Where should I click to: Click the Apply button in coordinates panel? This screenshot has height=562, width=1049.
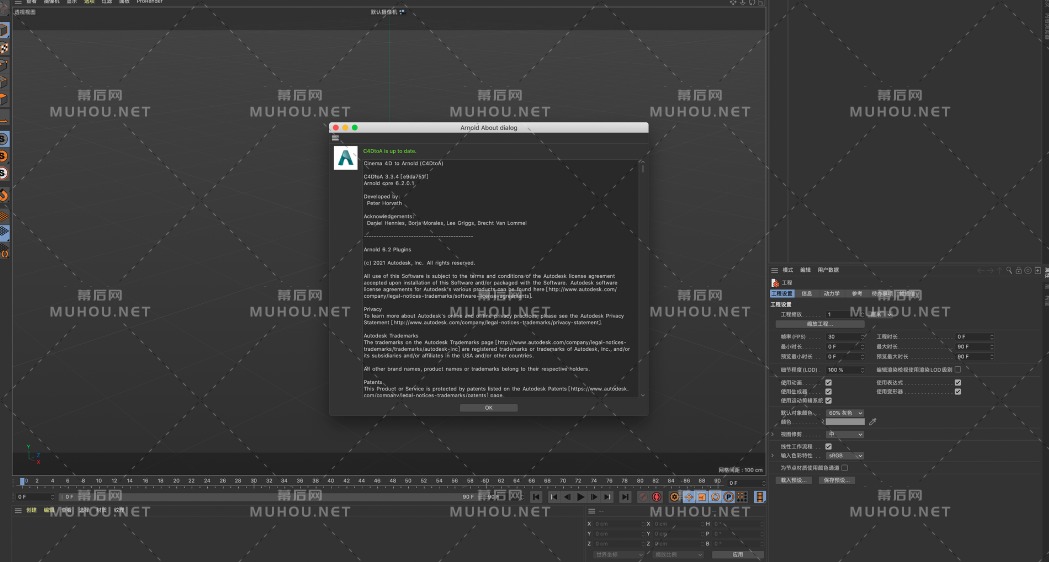tap(737, 555)
